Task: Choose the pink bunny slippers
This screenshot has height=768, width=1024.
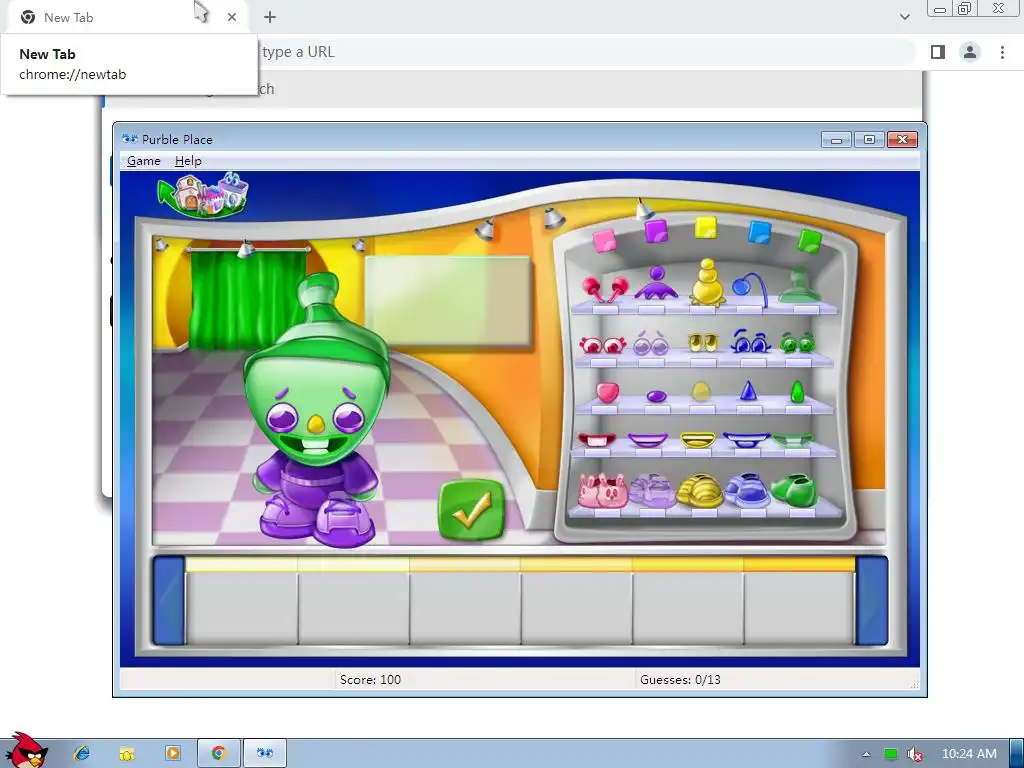Action: 602,491
